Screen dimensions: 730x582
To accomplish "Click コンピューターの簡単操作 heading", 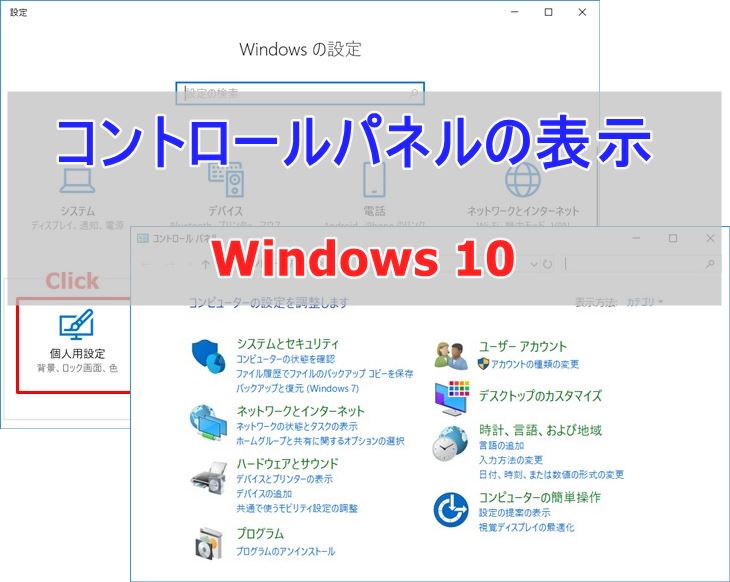I will click(540, 497).
